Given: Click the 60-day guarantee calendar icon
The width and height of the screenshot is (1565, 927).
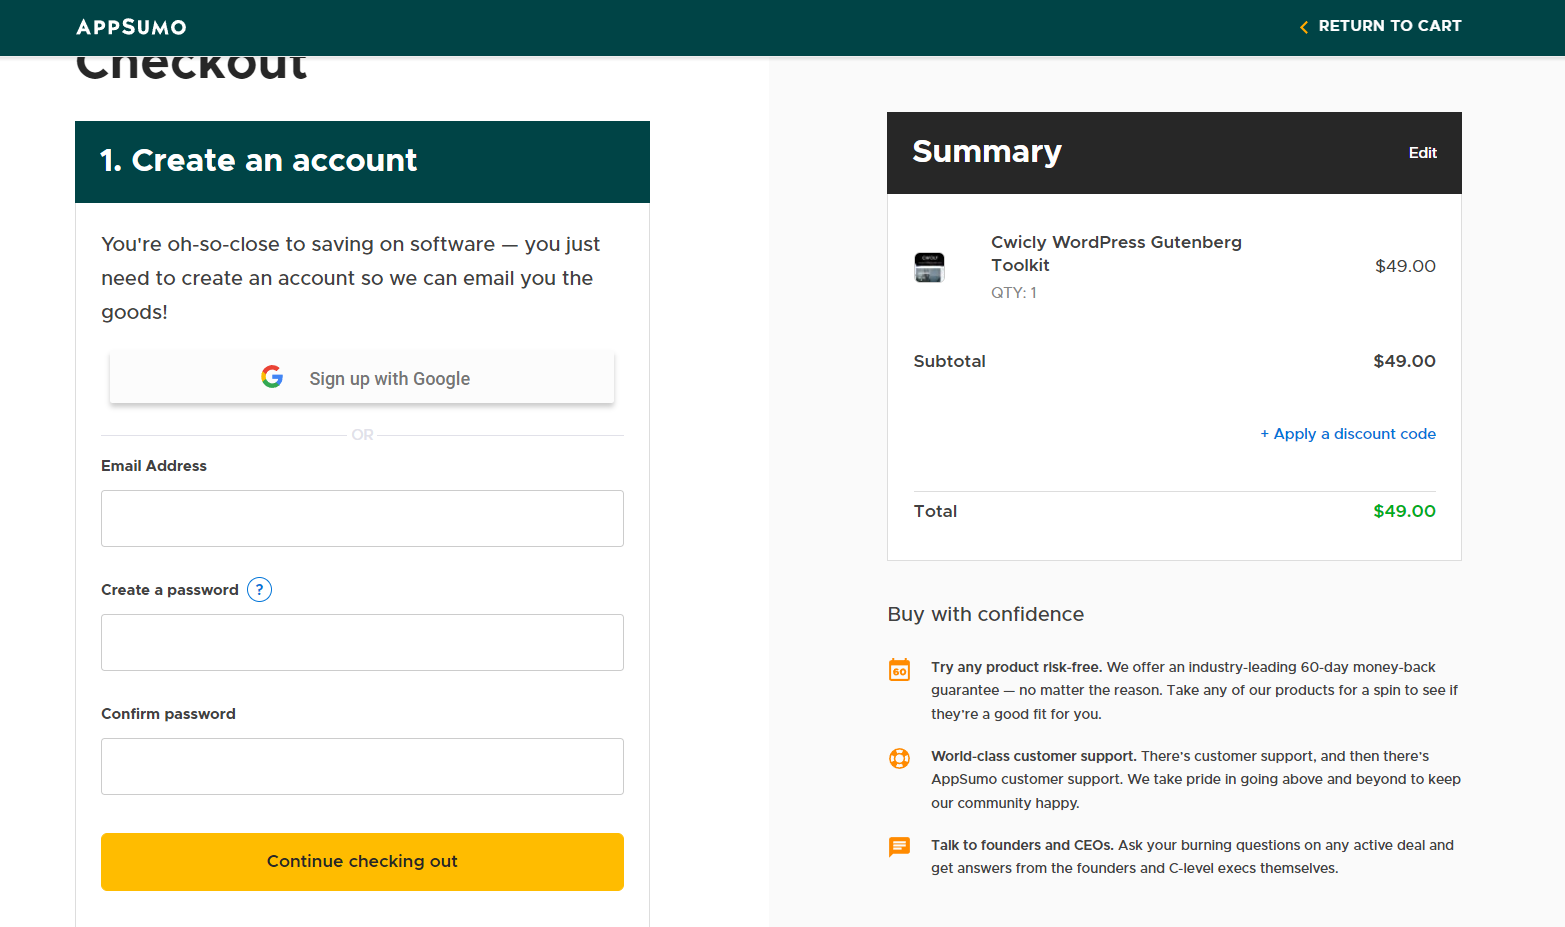Looking at the screenshot, I should click(x=900, y=670).
